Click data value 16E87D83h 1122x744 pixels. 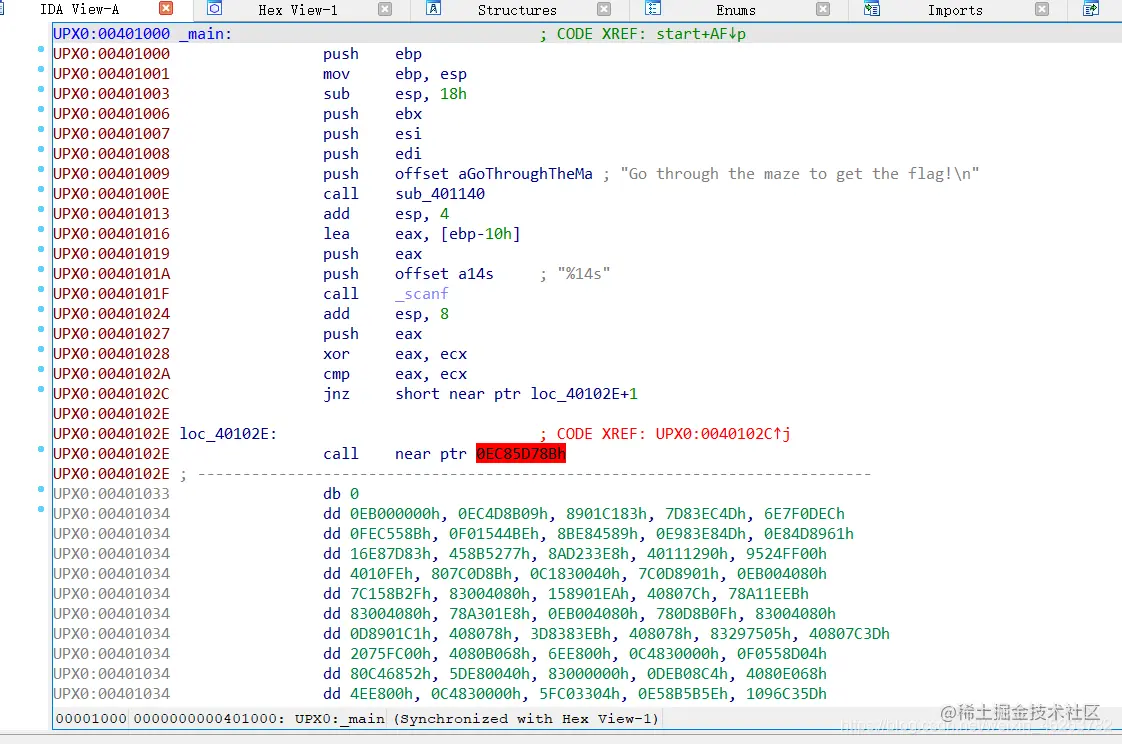(391, 554)
